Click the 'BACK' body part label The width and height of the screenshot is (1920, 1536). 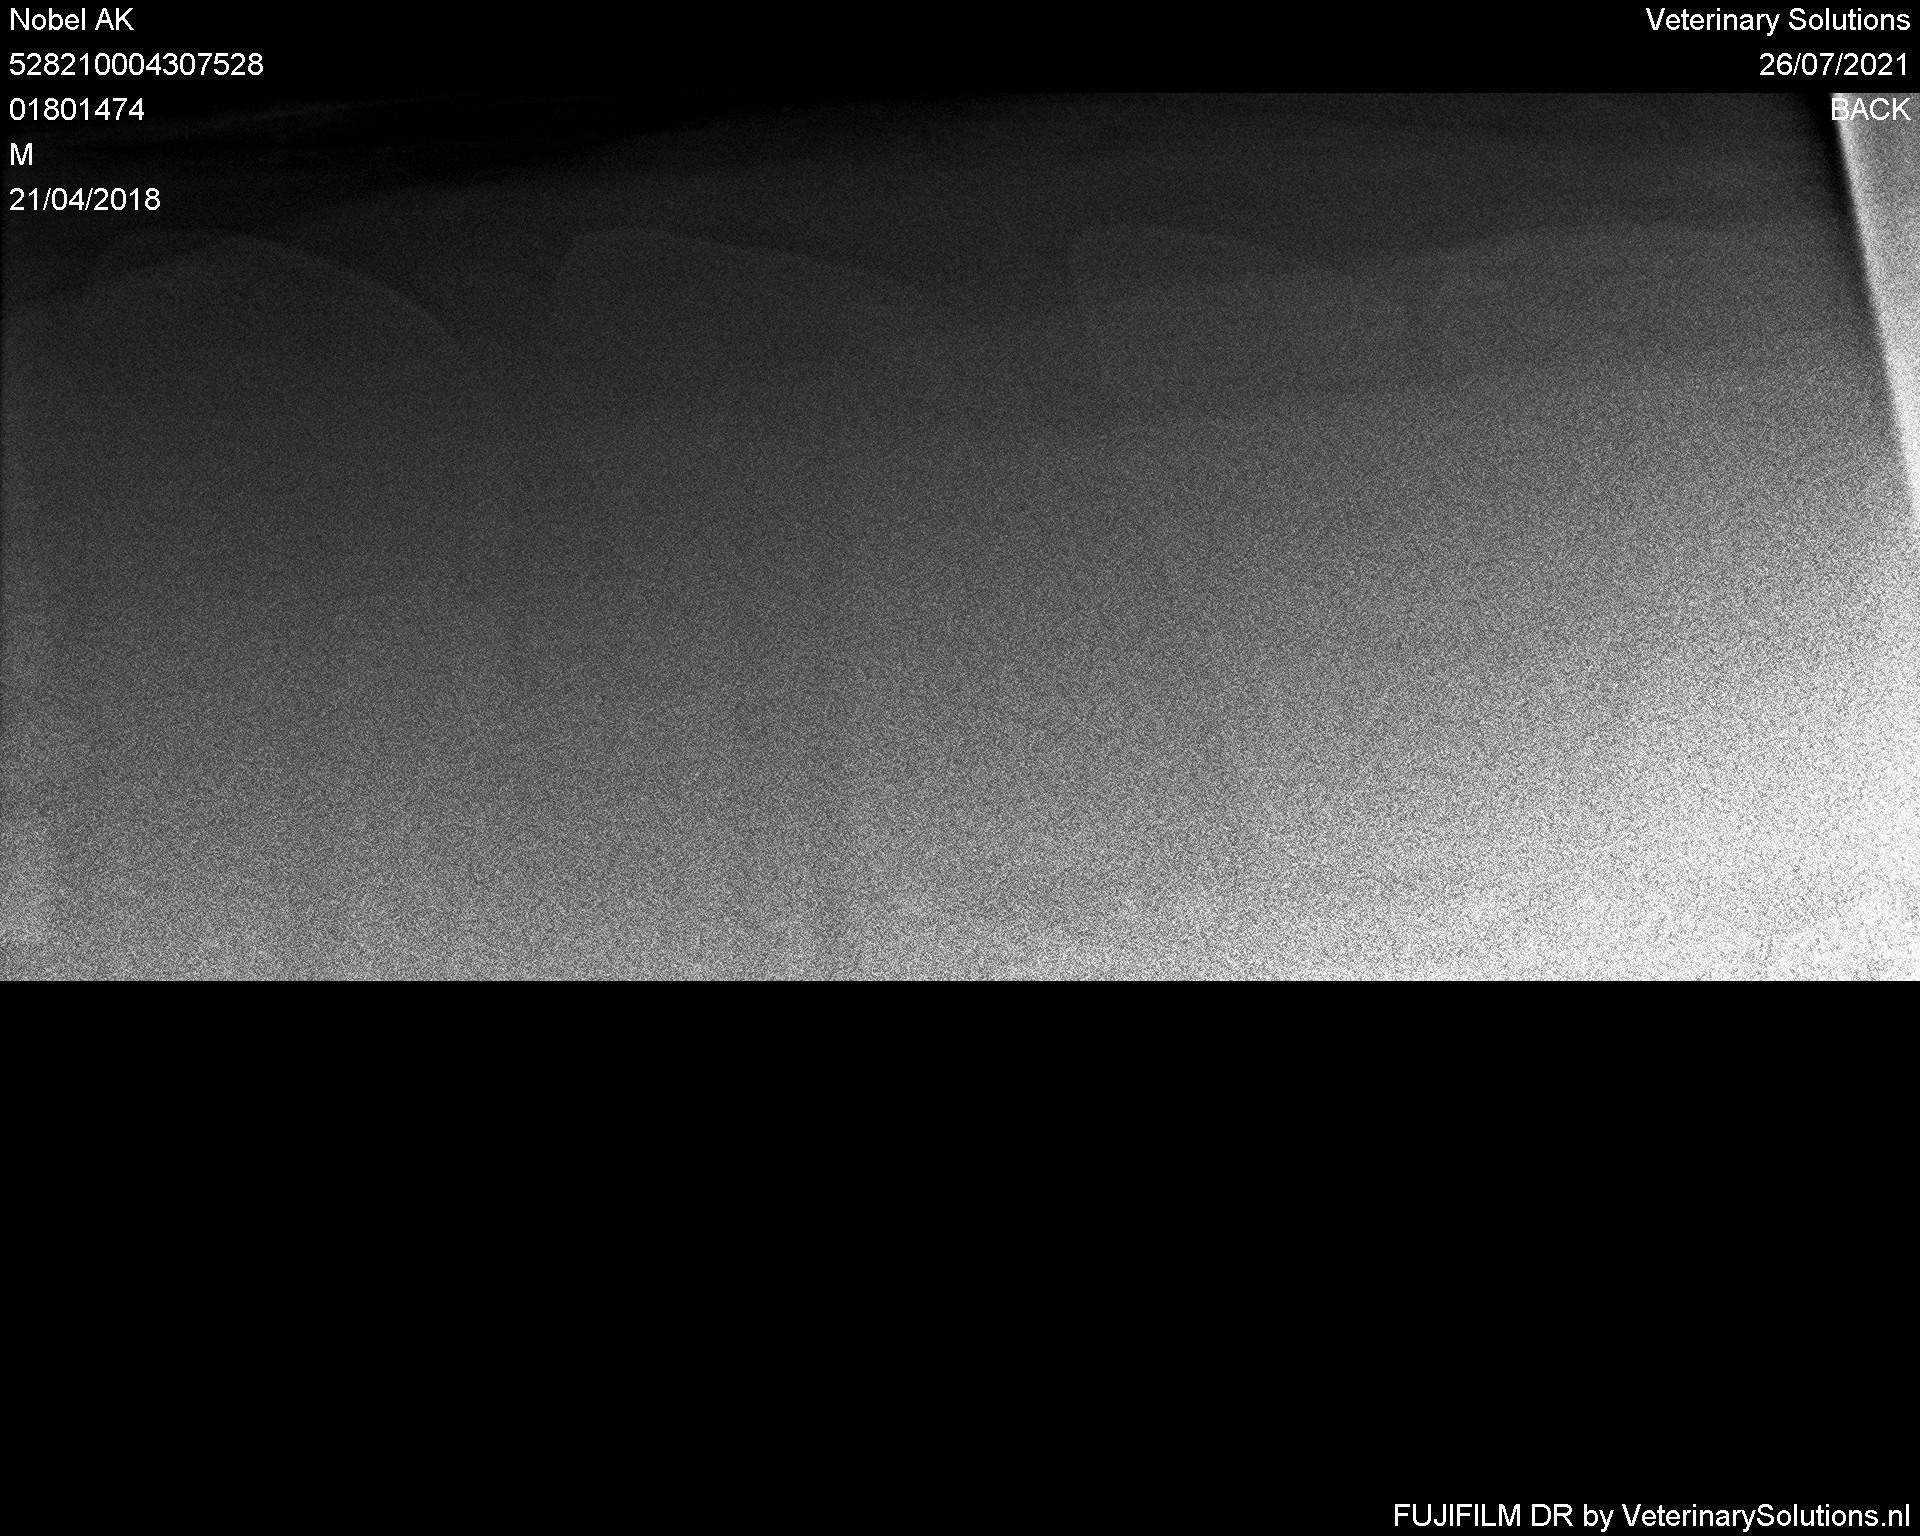pos(1870,110)
